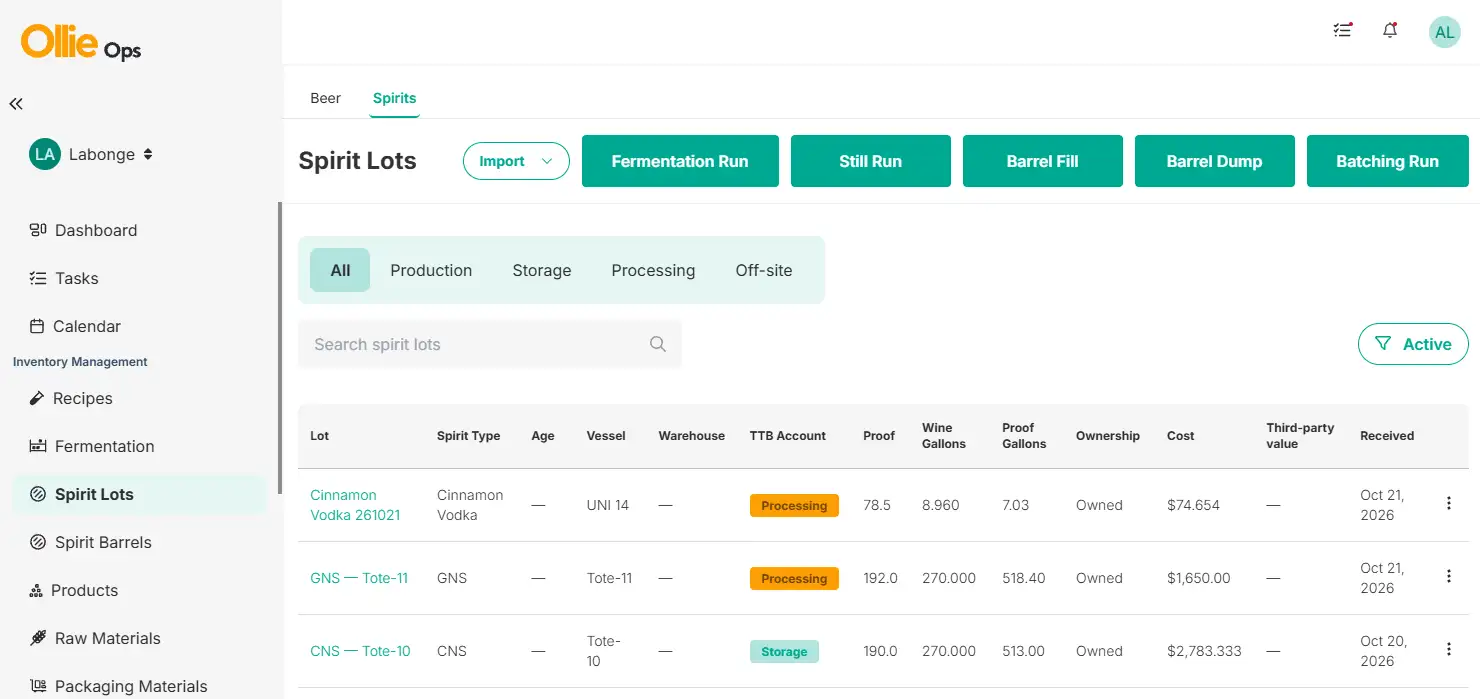The image size is (1480, 699).
Task: Select the All filter tab
Action: 340,270
